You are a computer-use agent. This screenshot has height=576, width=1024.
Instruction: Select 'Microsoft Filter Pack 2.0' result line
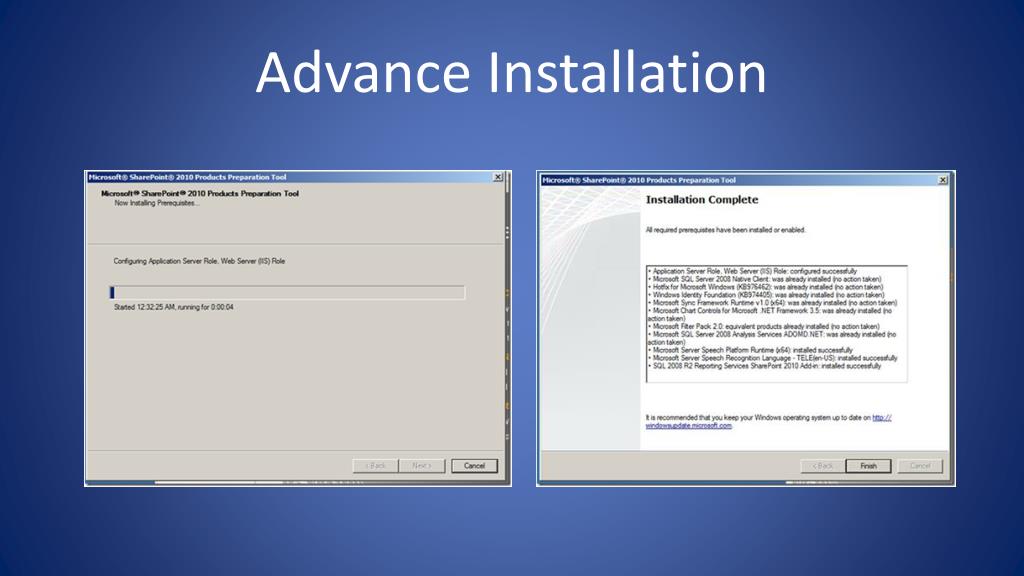coord(764,327)
